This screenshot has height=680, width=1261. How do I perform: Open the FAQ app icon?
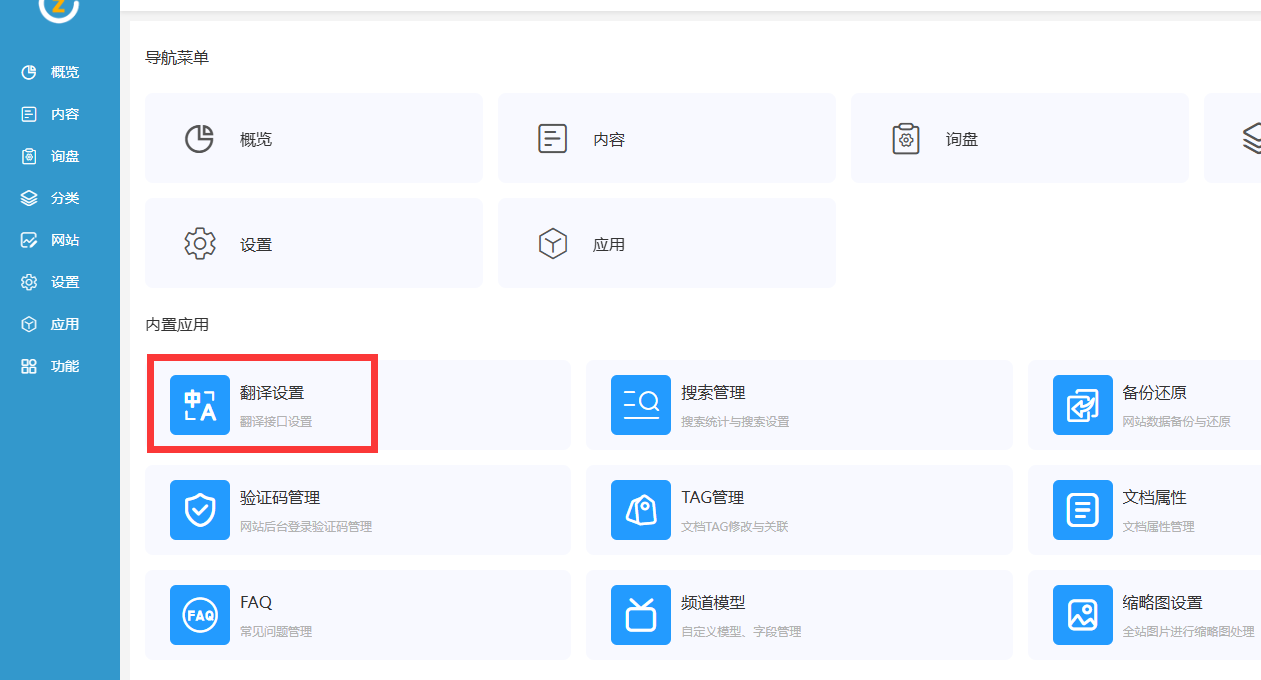[200, 615]
